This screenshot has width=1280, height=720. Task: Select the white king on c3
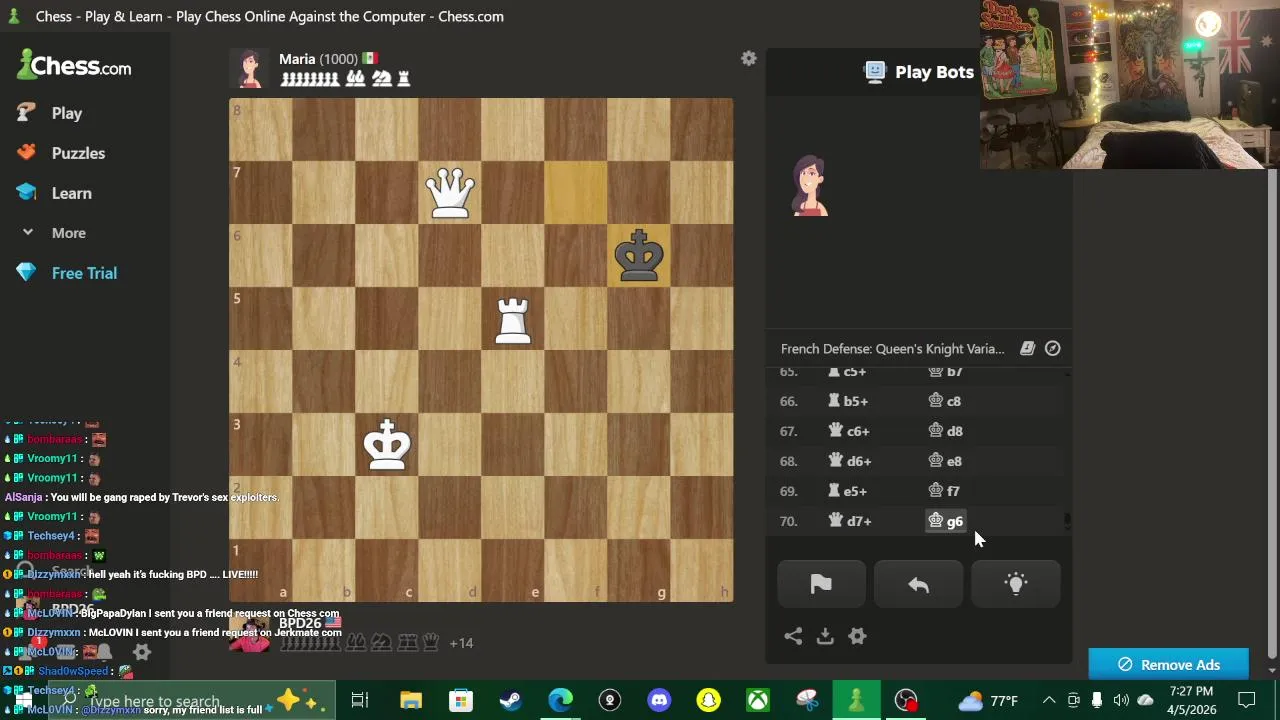pos(387,445)
